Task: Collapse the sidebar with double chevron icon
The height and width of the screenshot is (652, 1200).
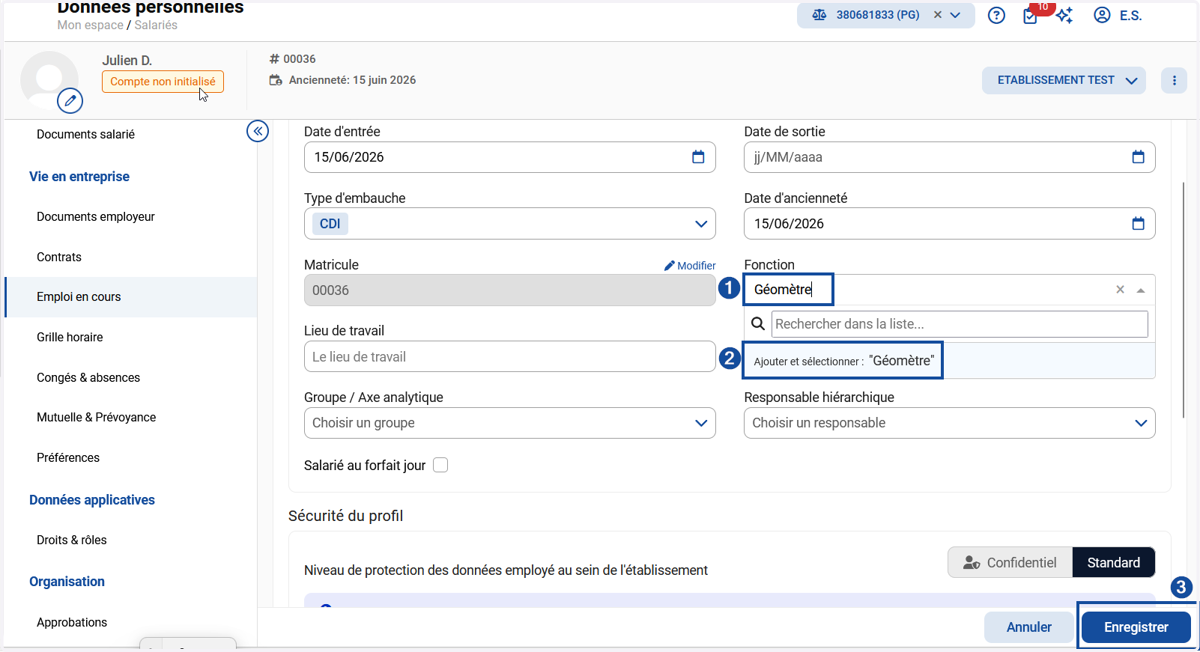Action: pyautogui.click(x=258, y=131)
